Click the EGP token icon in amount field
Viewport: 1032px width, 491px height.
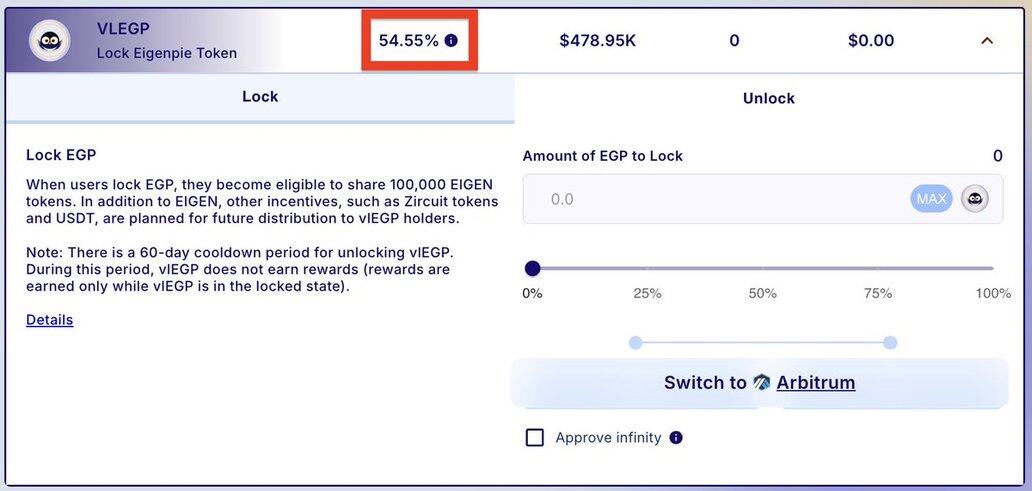click(x=975, y=199)
